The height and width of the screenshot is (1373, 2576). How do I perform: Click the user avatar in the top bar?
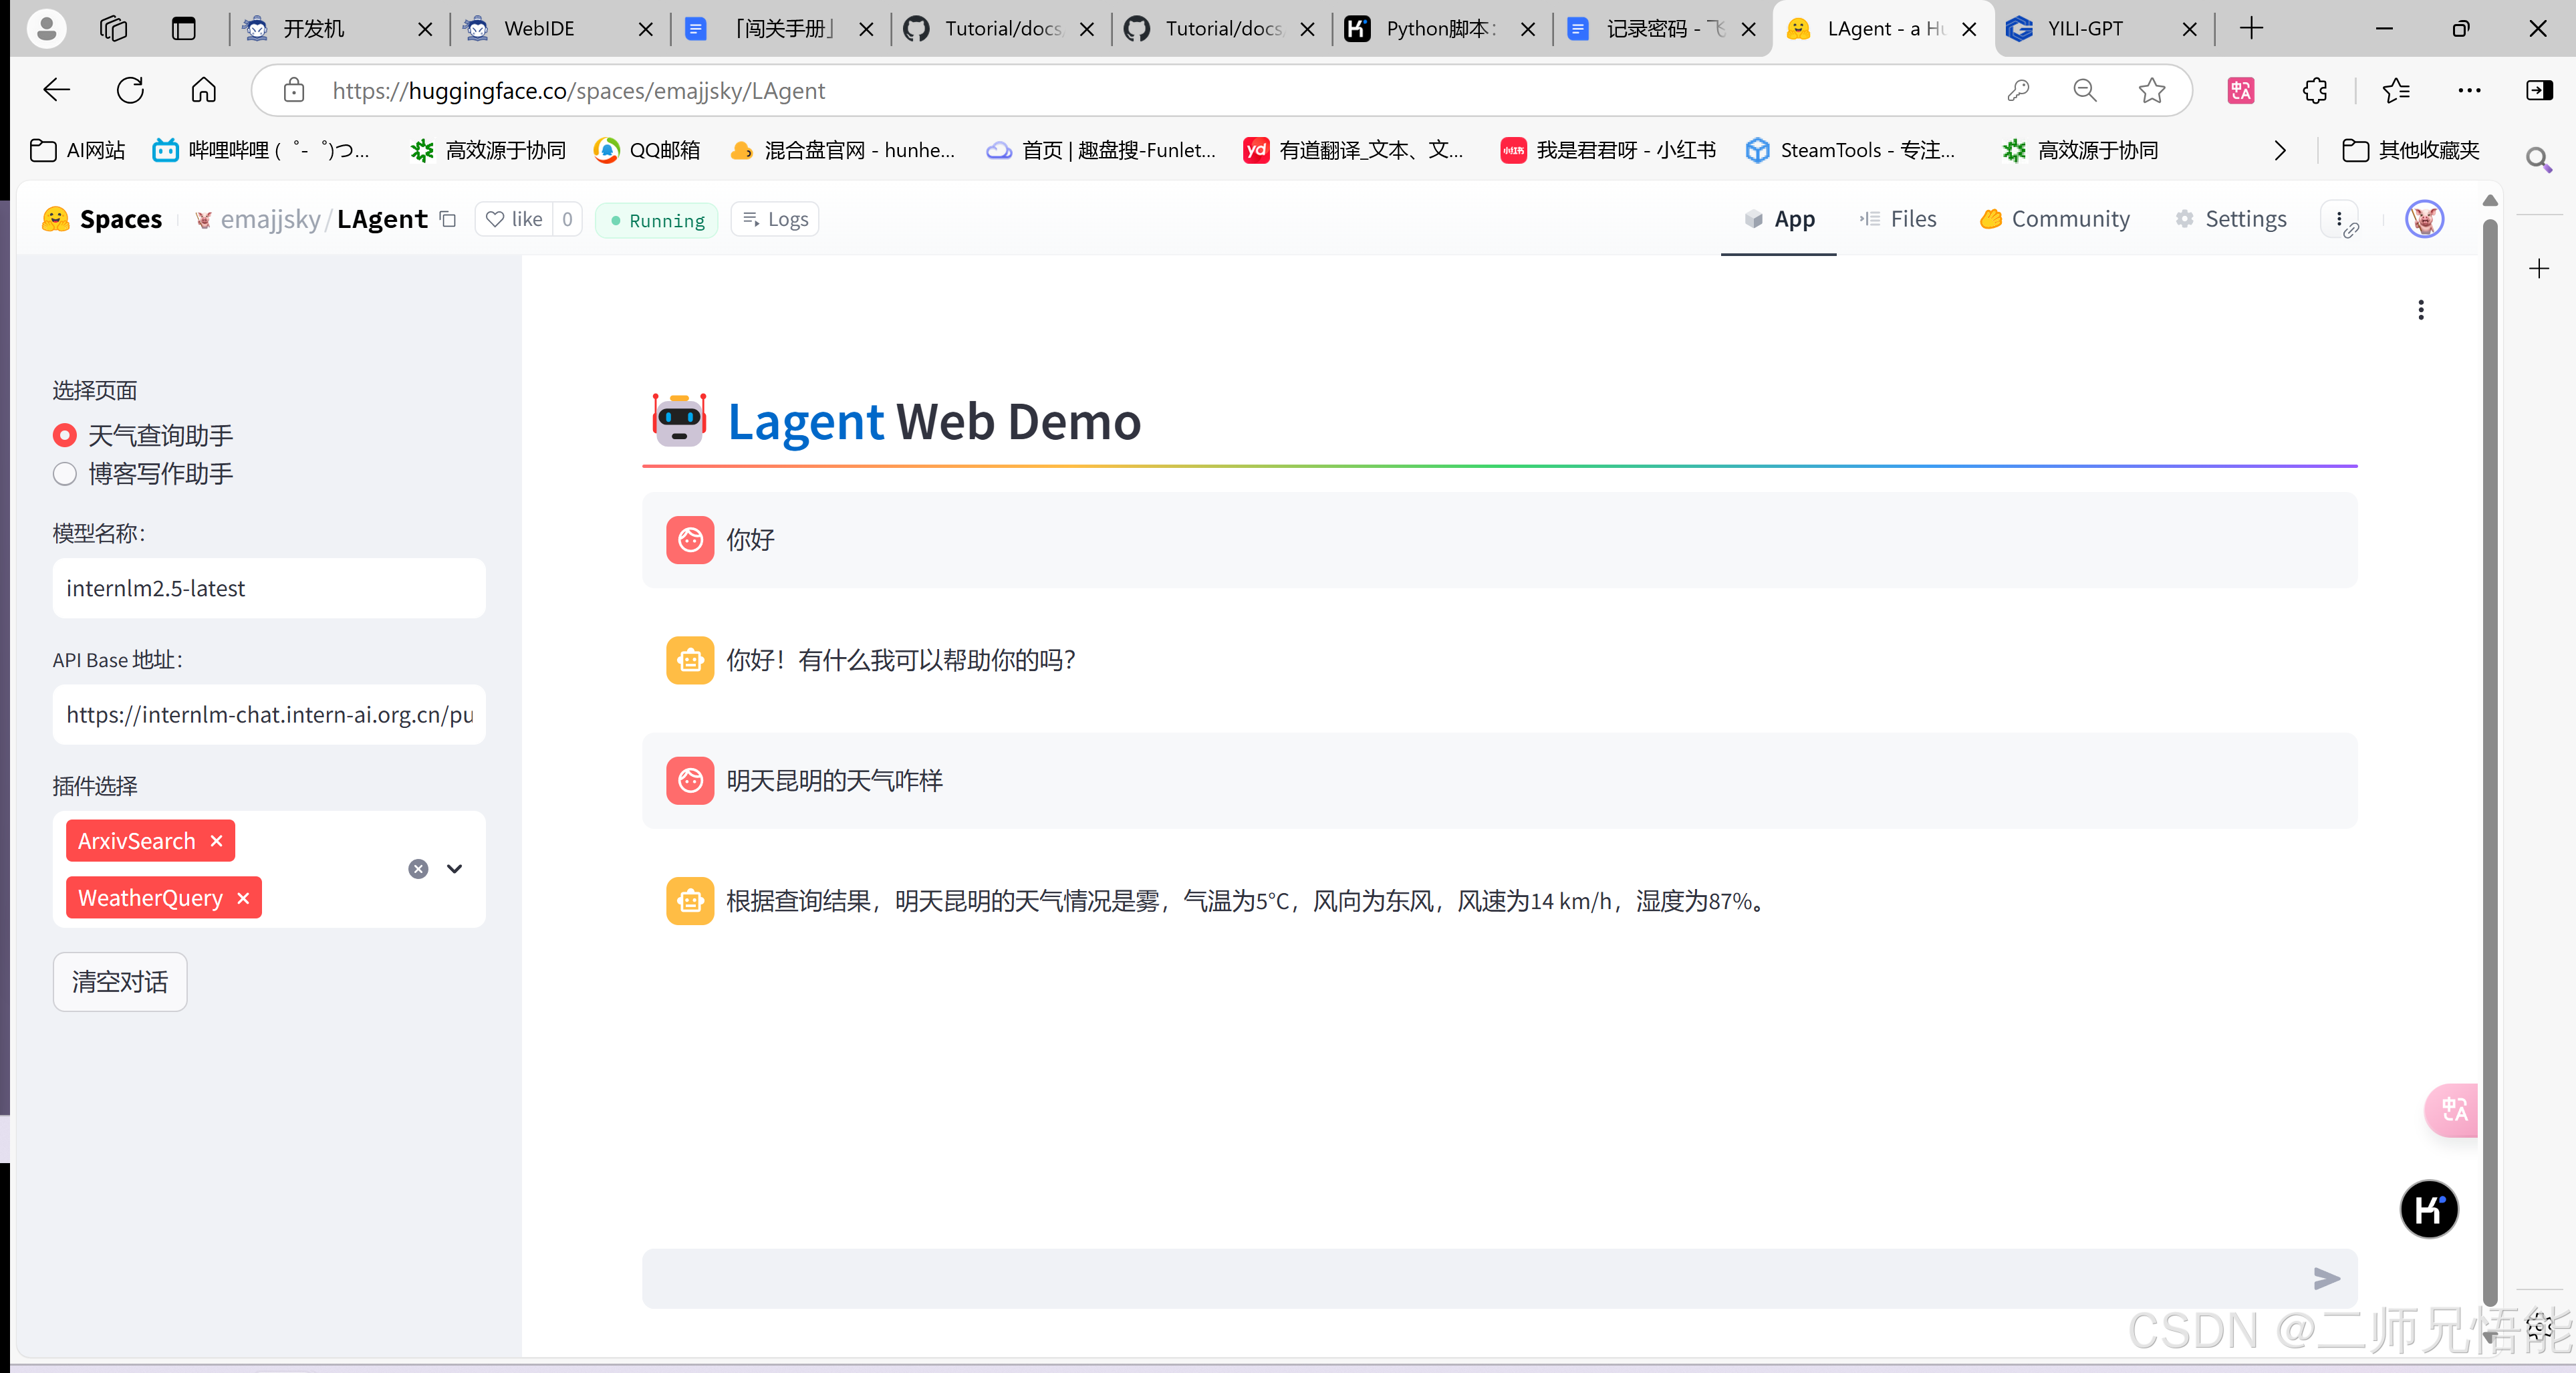coord(2424,219)
